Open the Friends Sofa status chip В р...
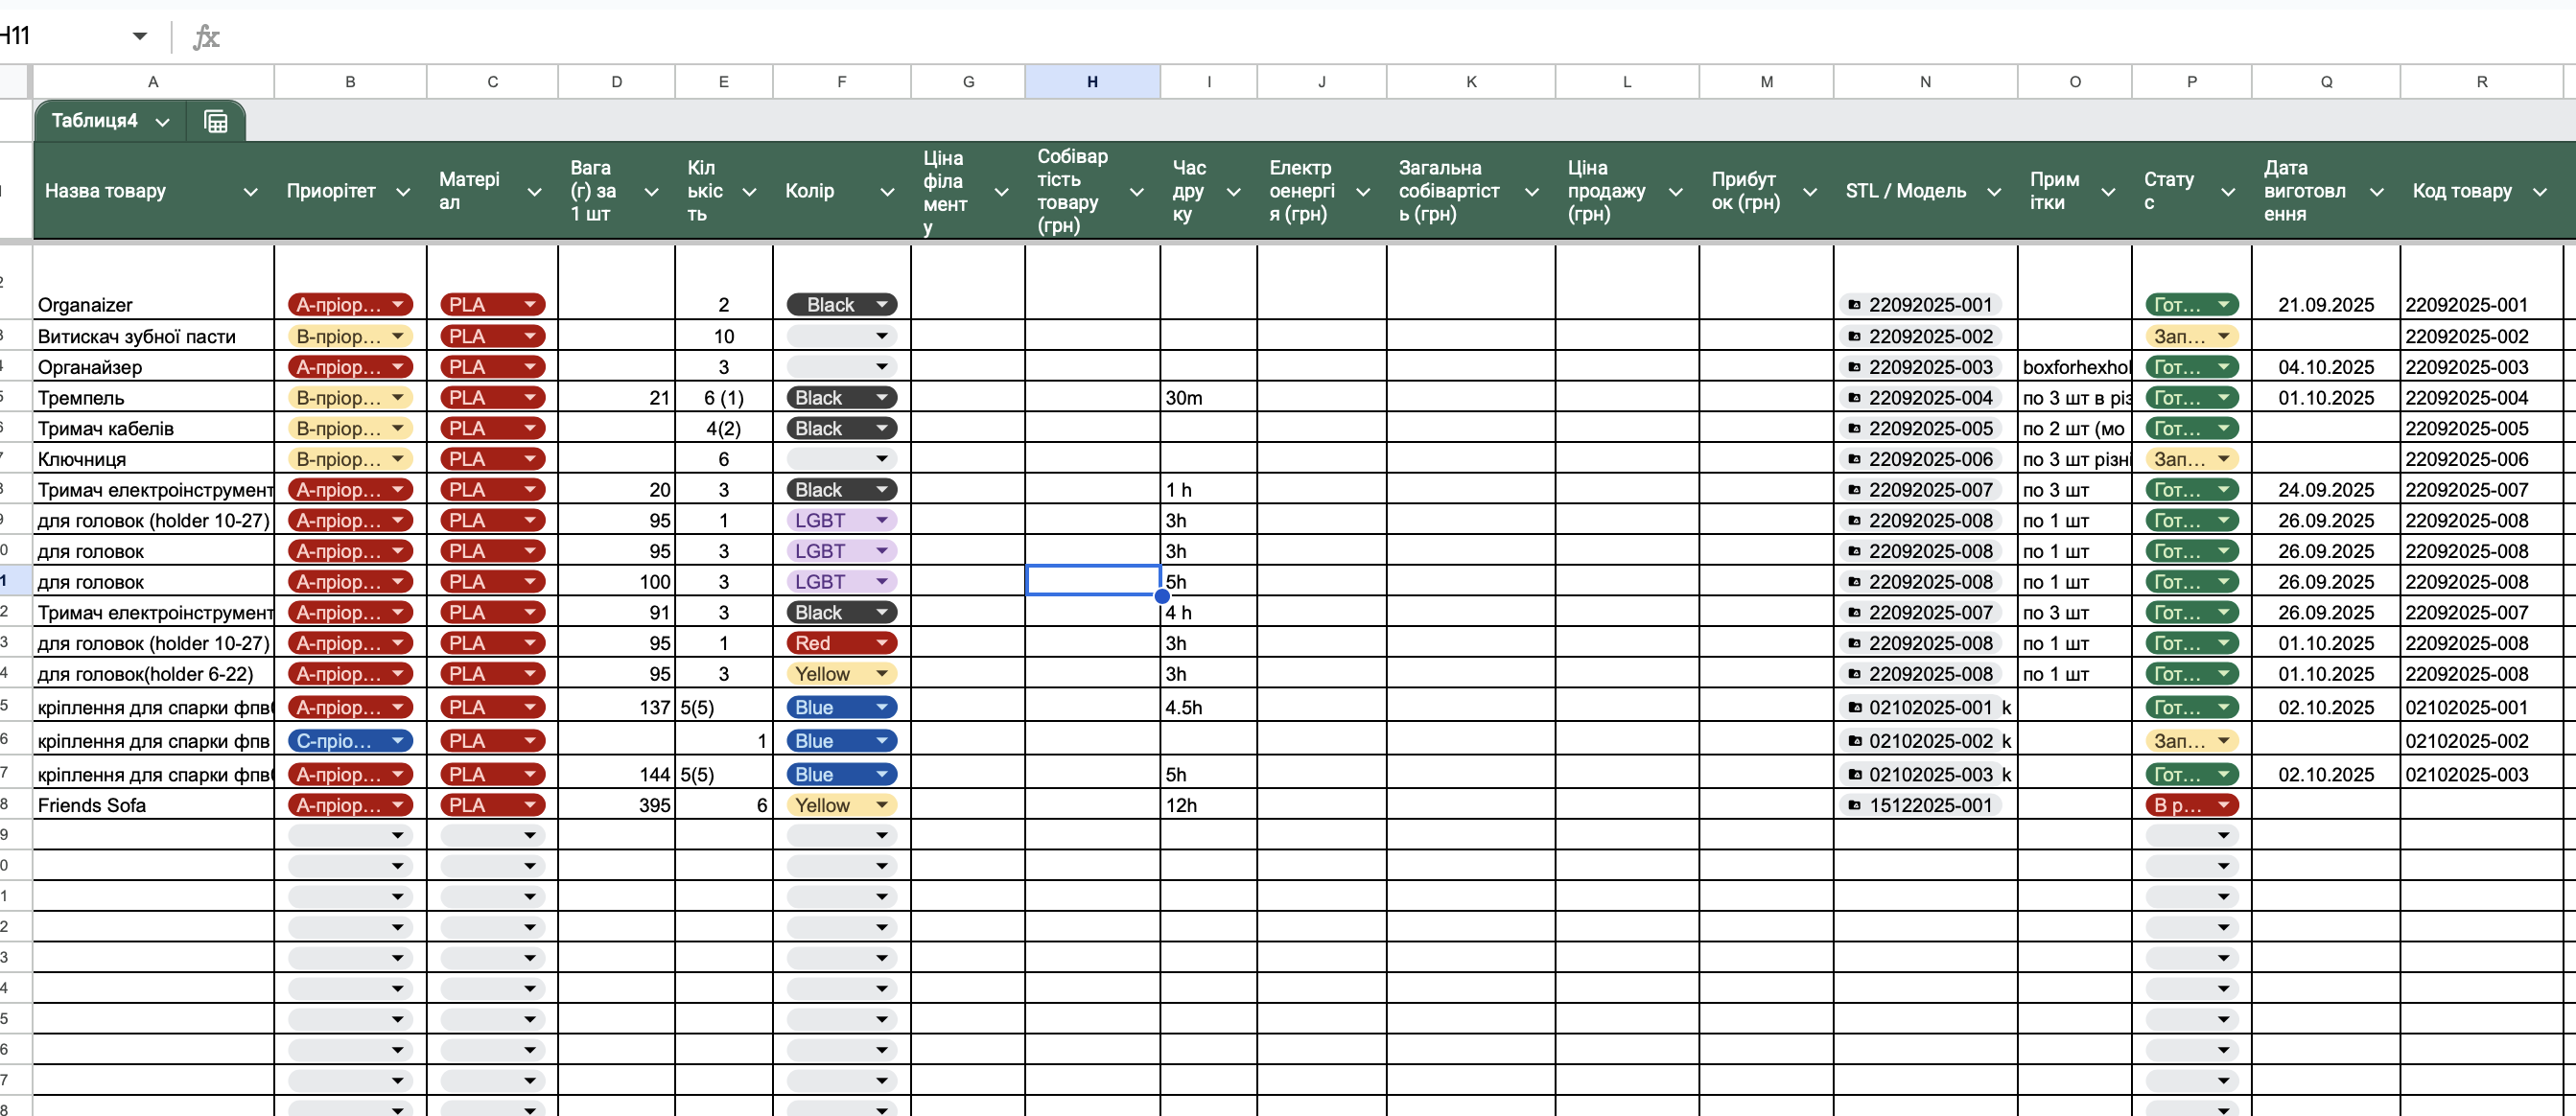2576x1116 pixels. [2191, 805]
